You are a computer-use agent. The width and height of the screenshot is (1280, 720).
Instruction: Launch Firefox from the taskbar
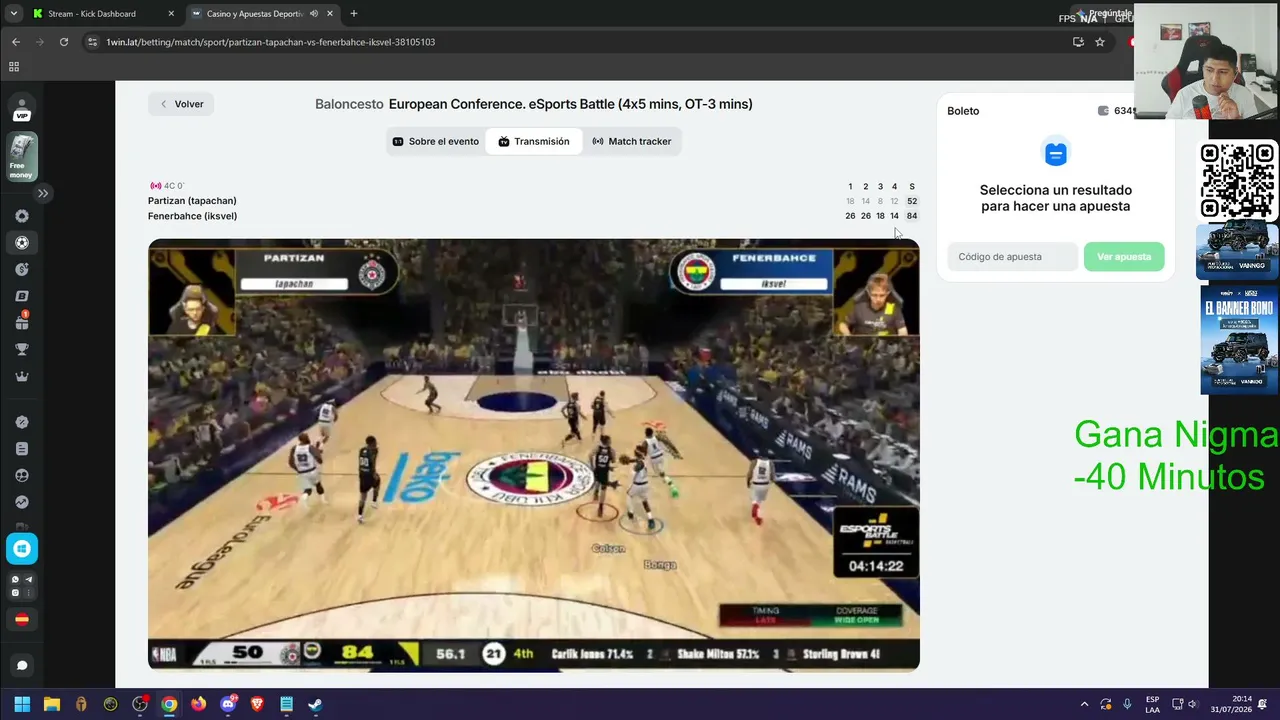click(198, 704)
